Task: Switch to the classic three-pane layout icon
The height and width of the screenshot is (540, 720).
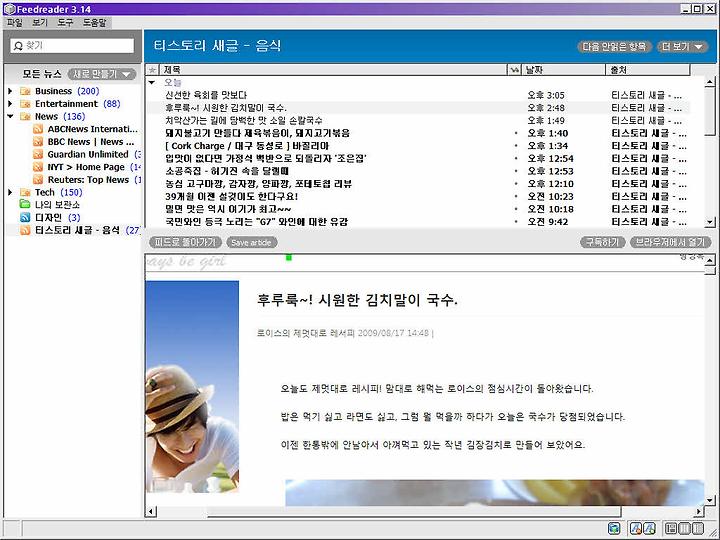Action: pyautogui.click(x=671, y=529)
